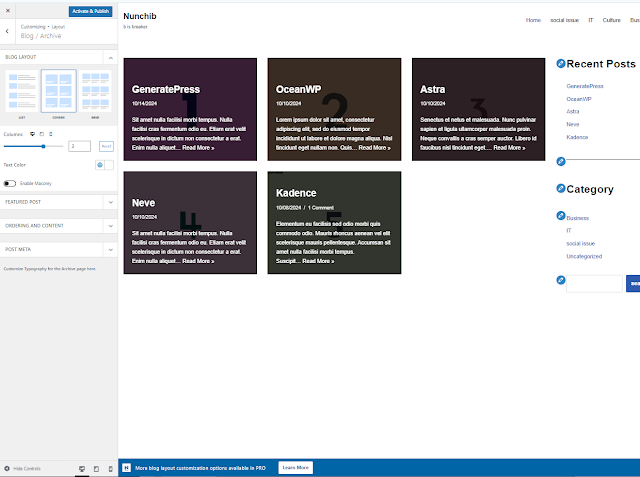
Task: Expand the Post Meta section
Action: 59,249
